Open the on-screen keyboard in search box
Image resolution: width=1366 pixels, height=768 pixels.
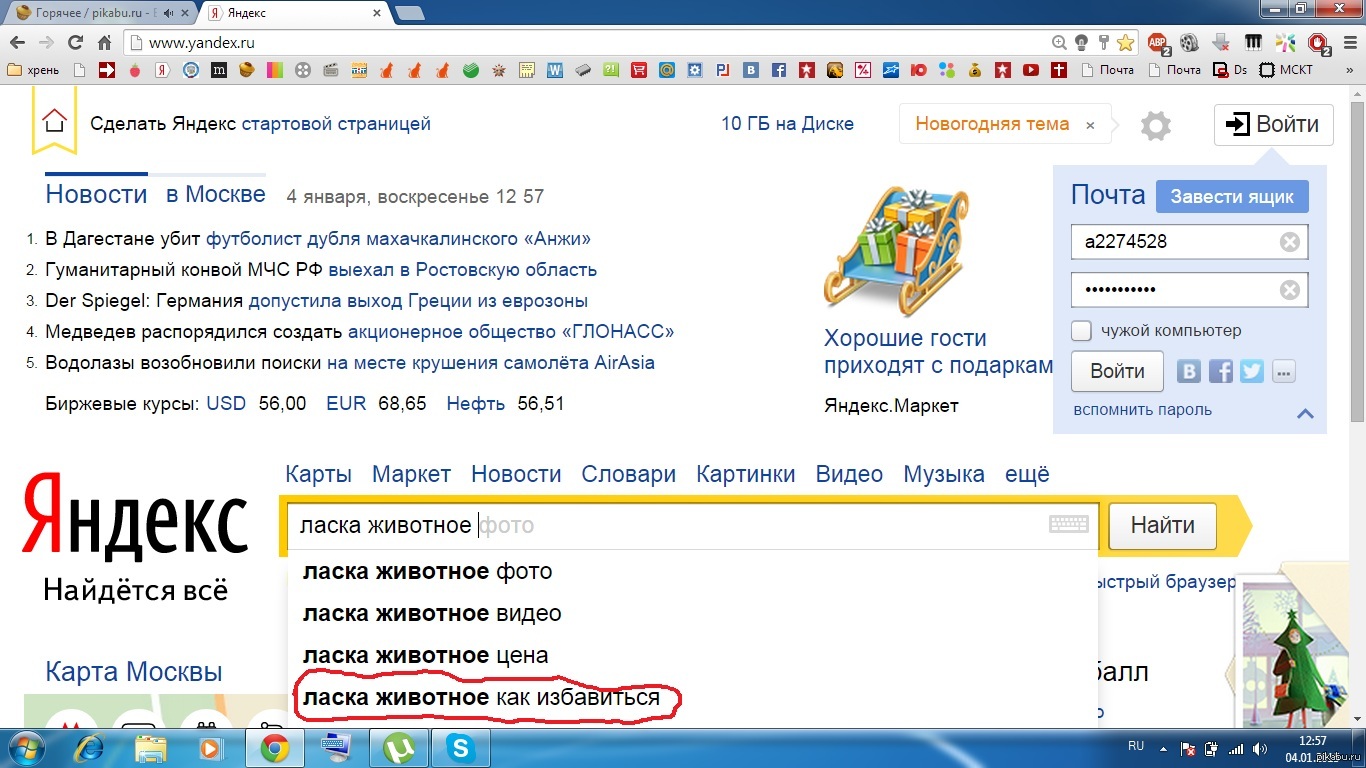pyautogui.click(x=1069, y=525)
